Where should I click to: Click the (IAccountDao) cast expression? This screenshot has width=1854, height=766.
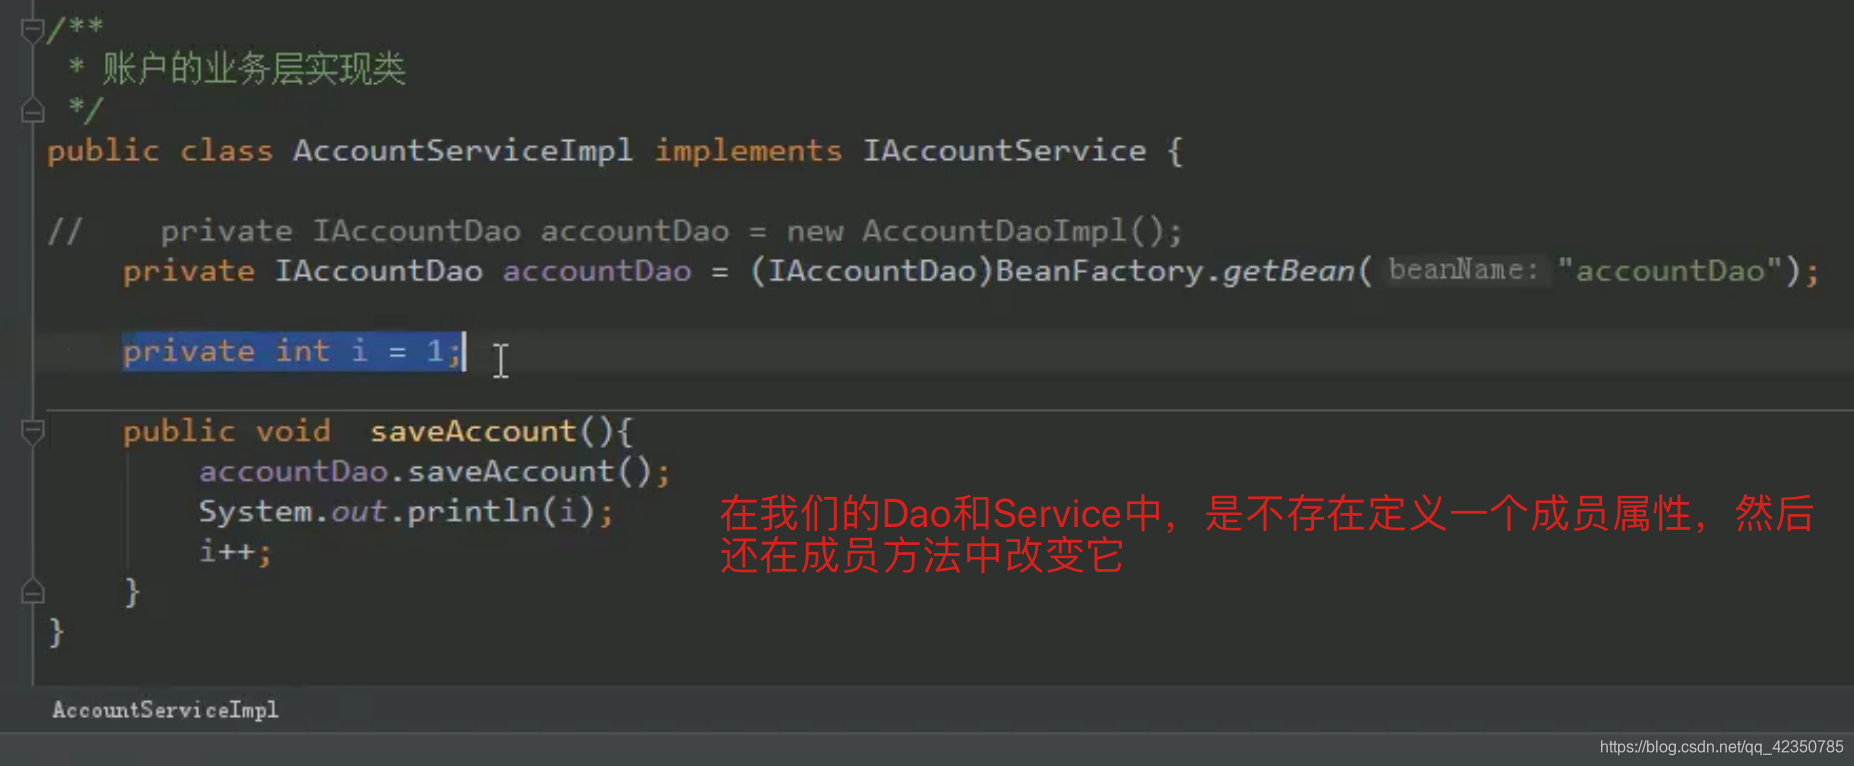click(x=872, y=271)
